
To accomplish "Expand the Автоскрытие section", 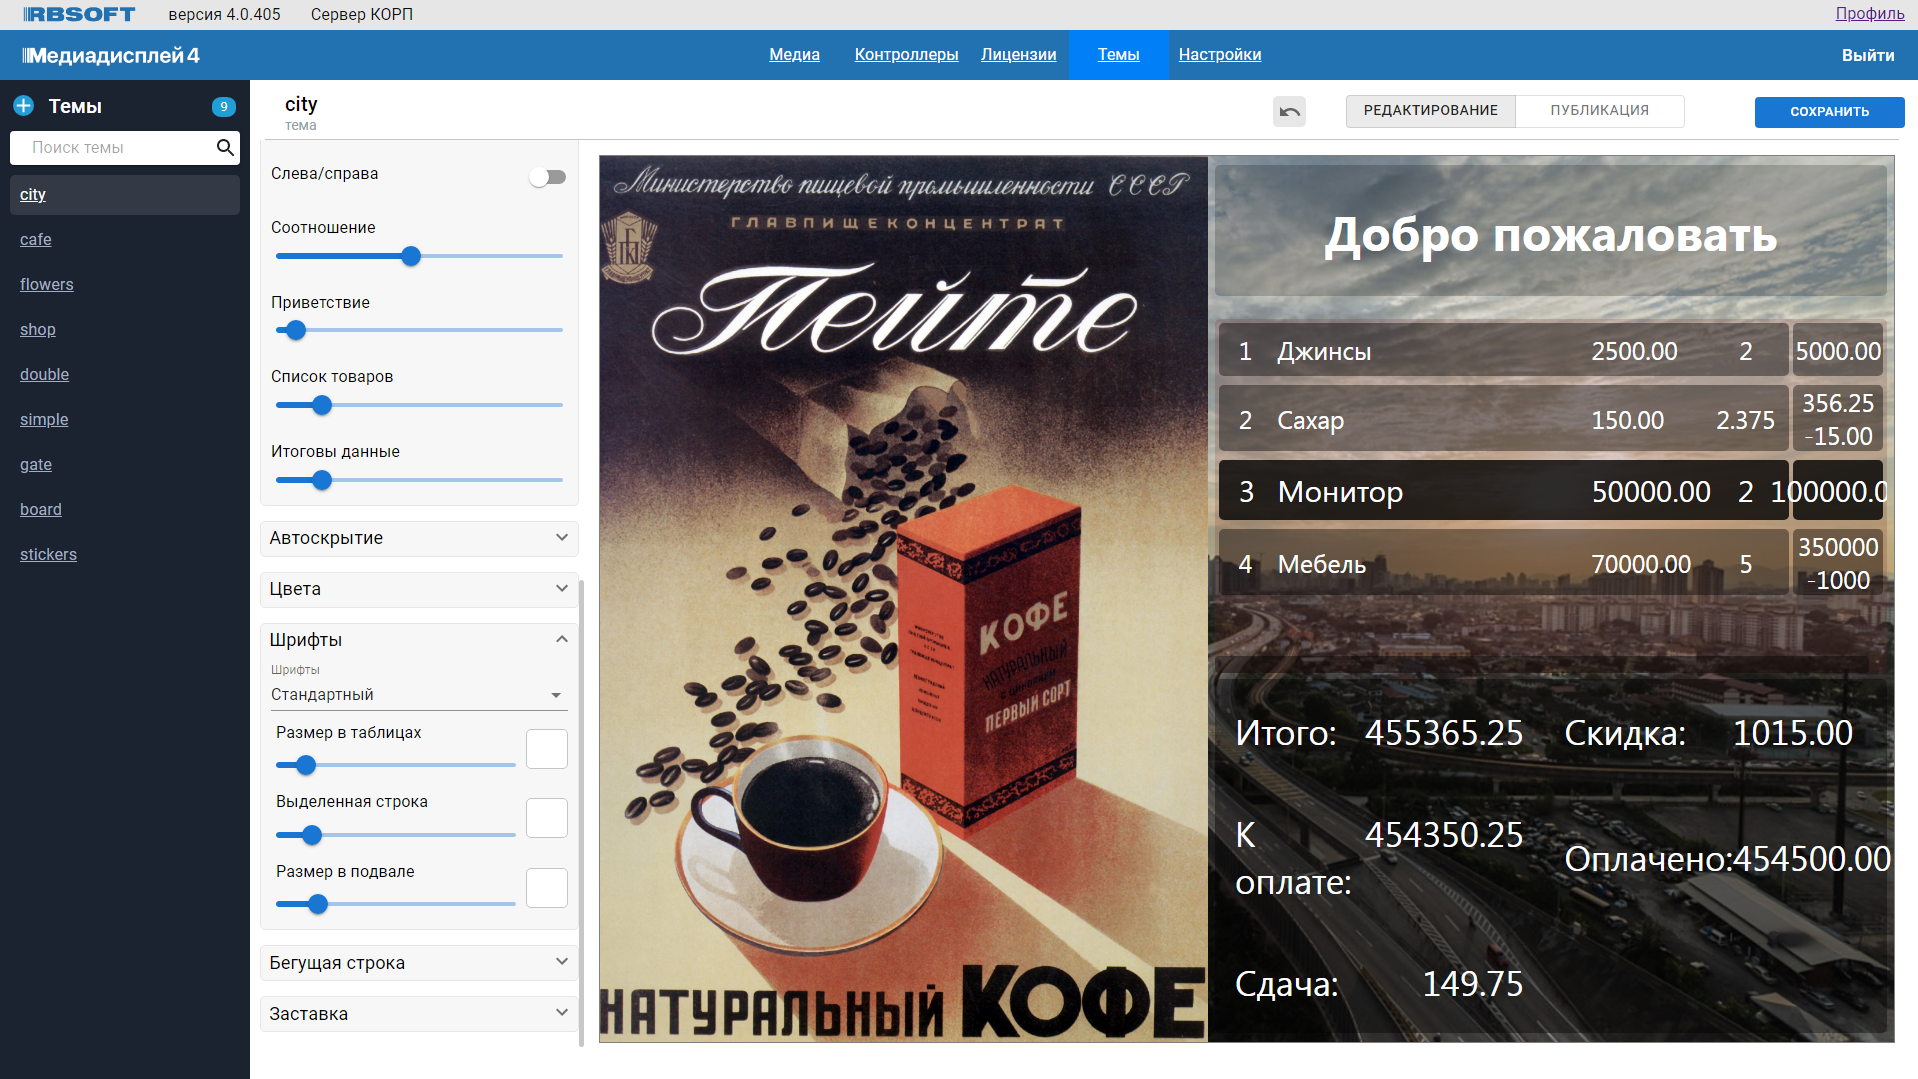I will tap(419, 538).
